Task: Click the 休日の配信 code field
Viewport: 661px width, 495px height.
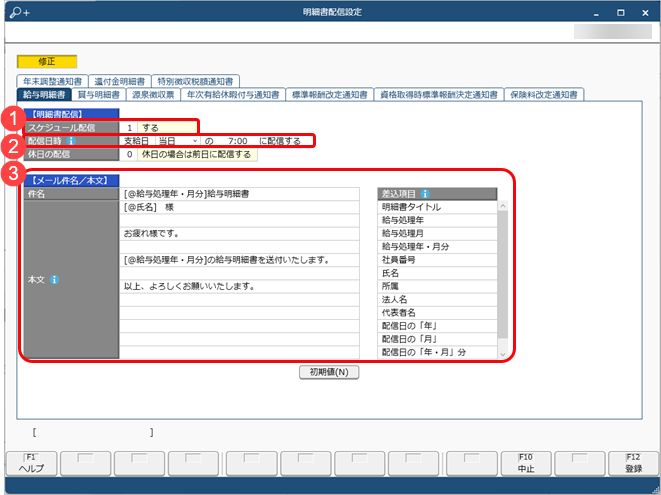Action: tap(129, 154)
